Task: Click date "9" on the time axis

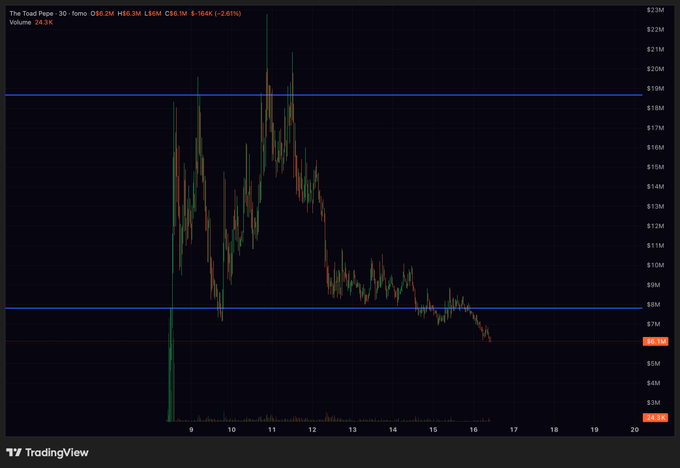Action: [191, 429]
